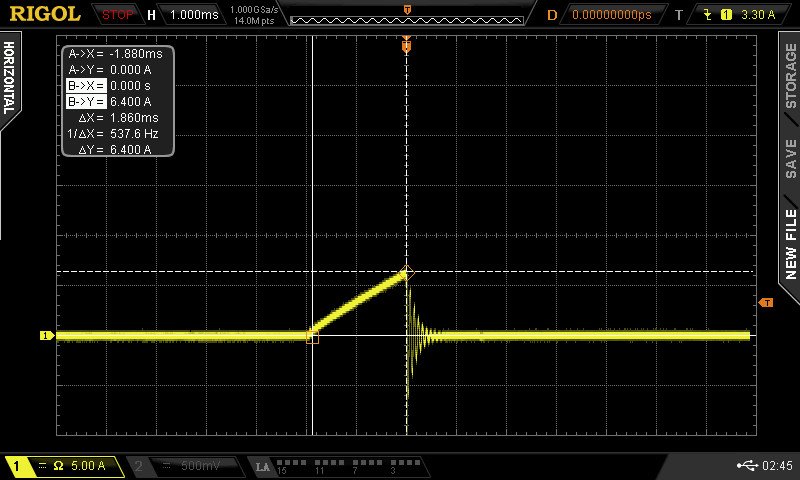Image resolution: width=800 pixels, height=480 pixels.
Task: Select the channel 1 ground marker
Action: pyautogui.click(x=45, y=336)
